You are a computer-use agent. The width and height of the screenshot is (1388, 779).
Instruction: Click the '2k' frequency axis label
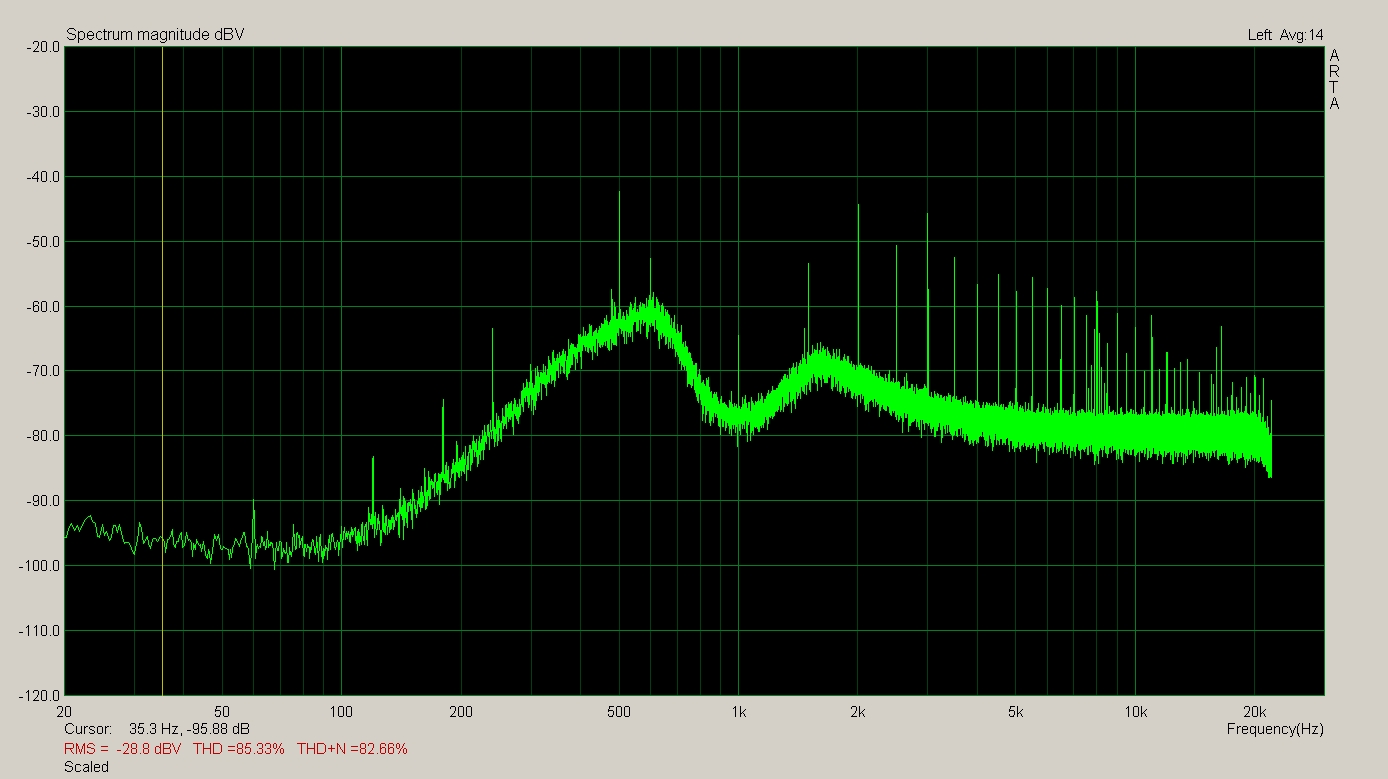(857, 712)
